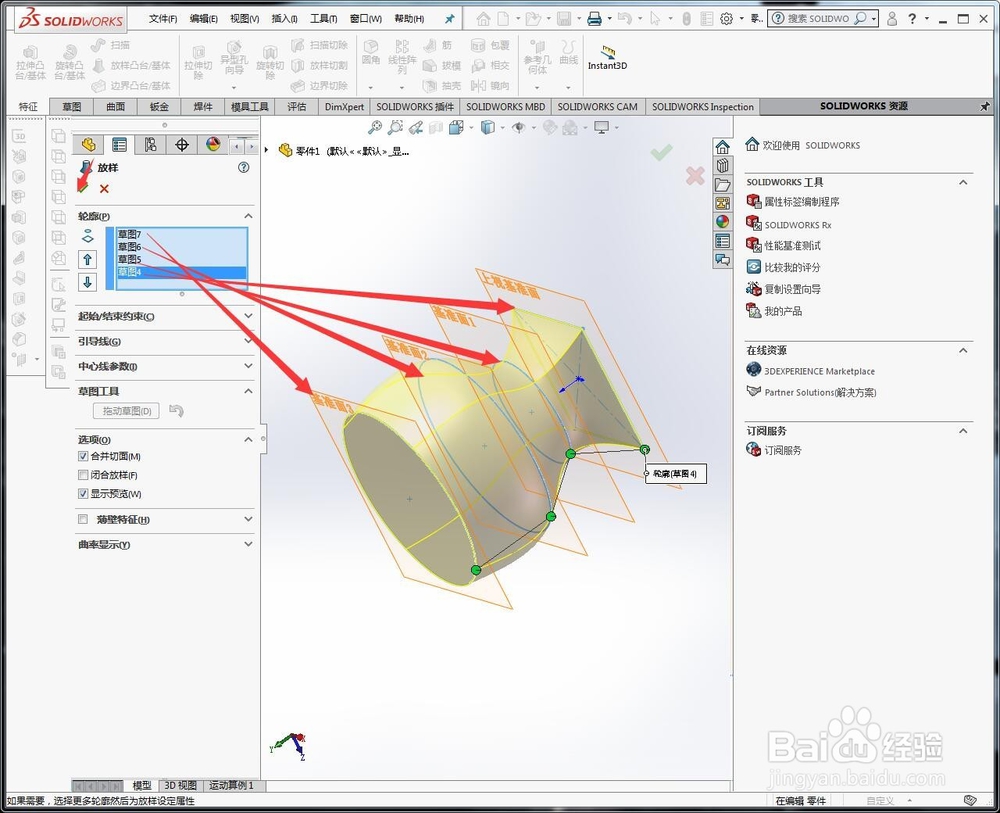Enable the 闭合放样(F) checkbox
Image resolution: width=1000 pixels, height=813 pixels.
(83, 474)
